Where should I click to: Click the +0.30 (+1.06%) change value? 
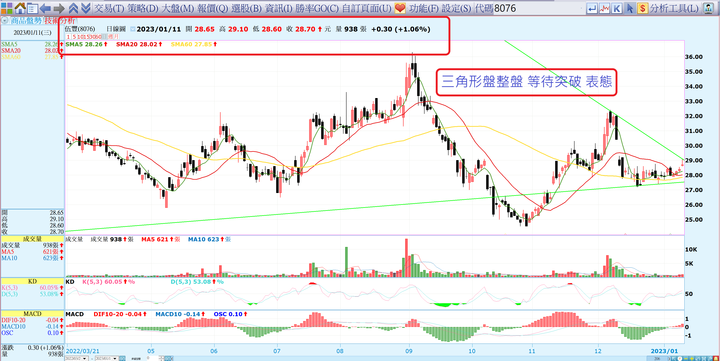click(400, 29)
